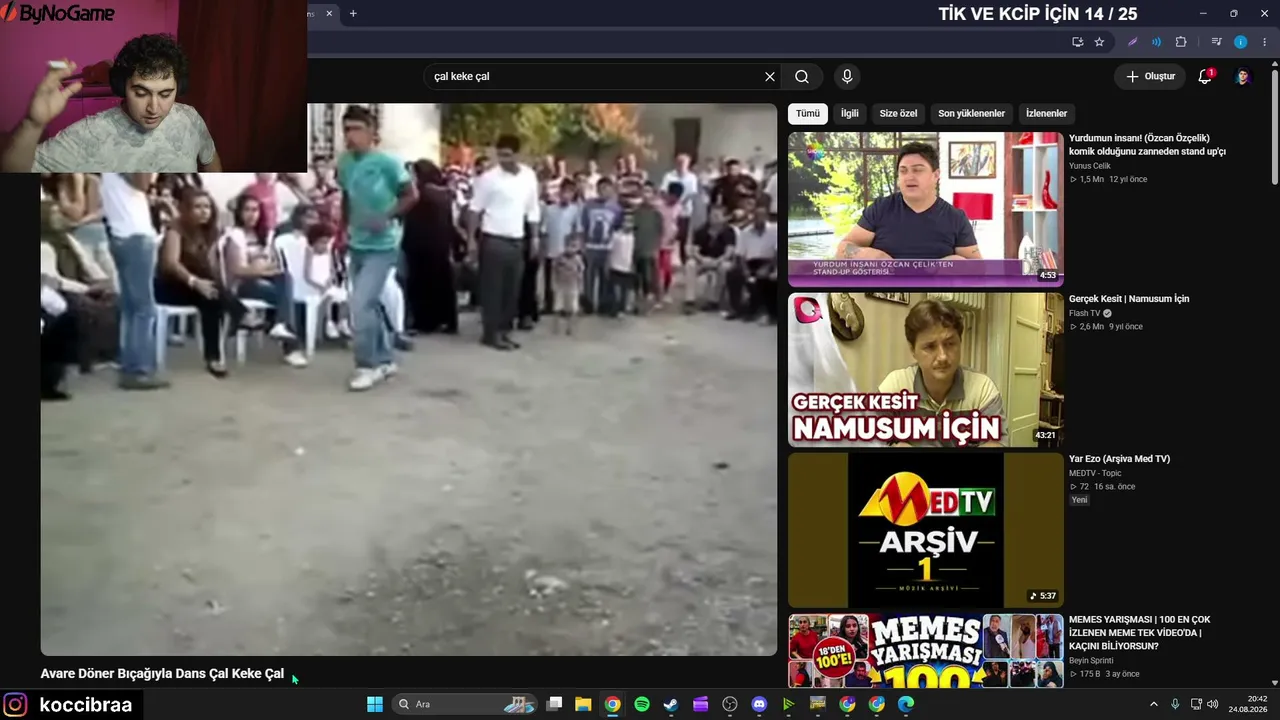Viewport: 1280px width, 720px height.
Task: Bookmark this page with the star icon
Action: coord(1099,42)
